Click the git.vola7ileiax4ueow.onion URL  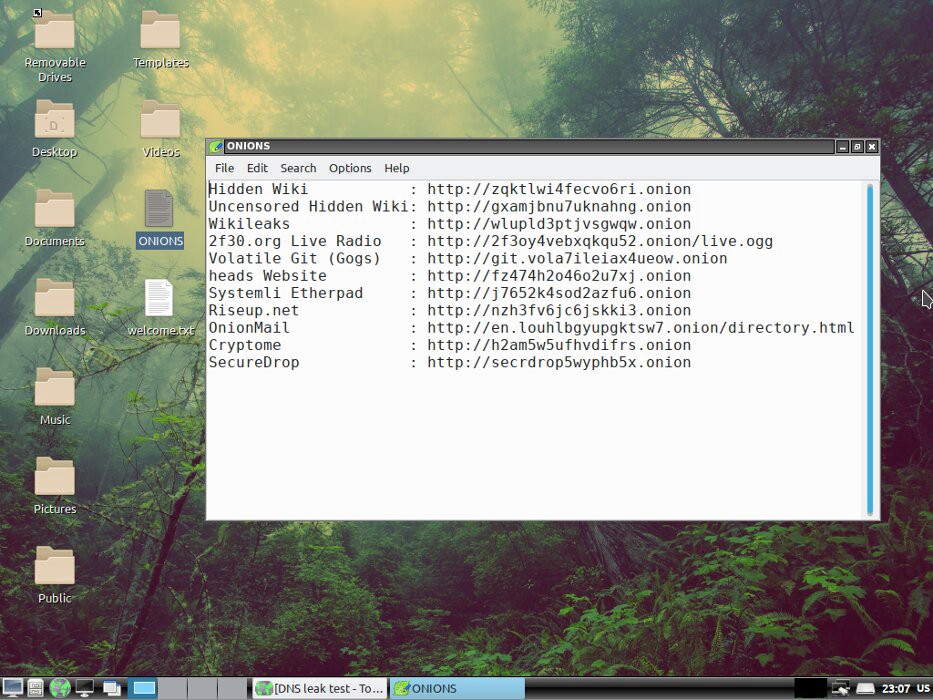(577, 258)
